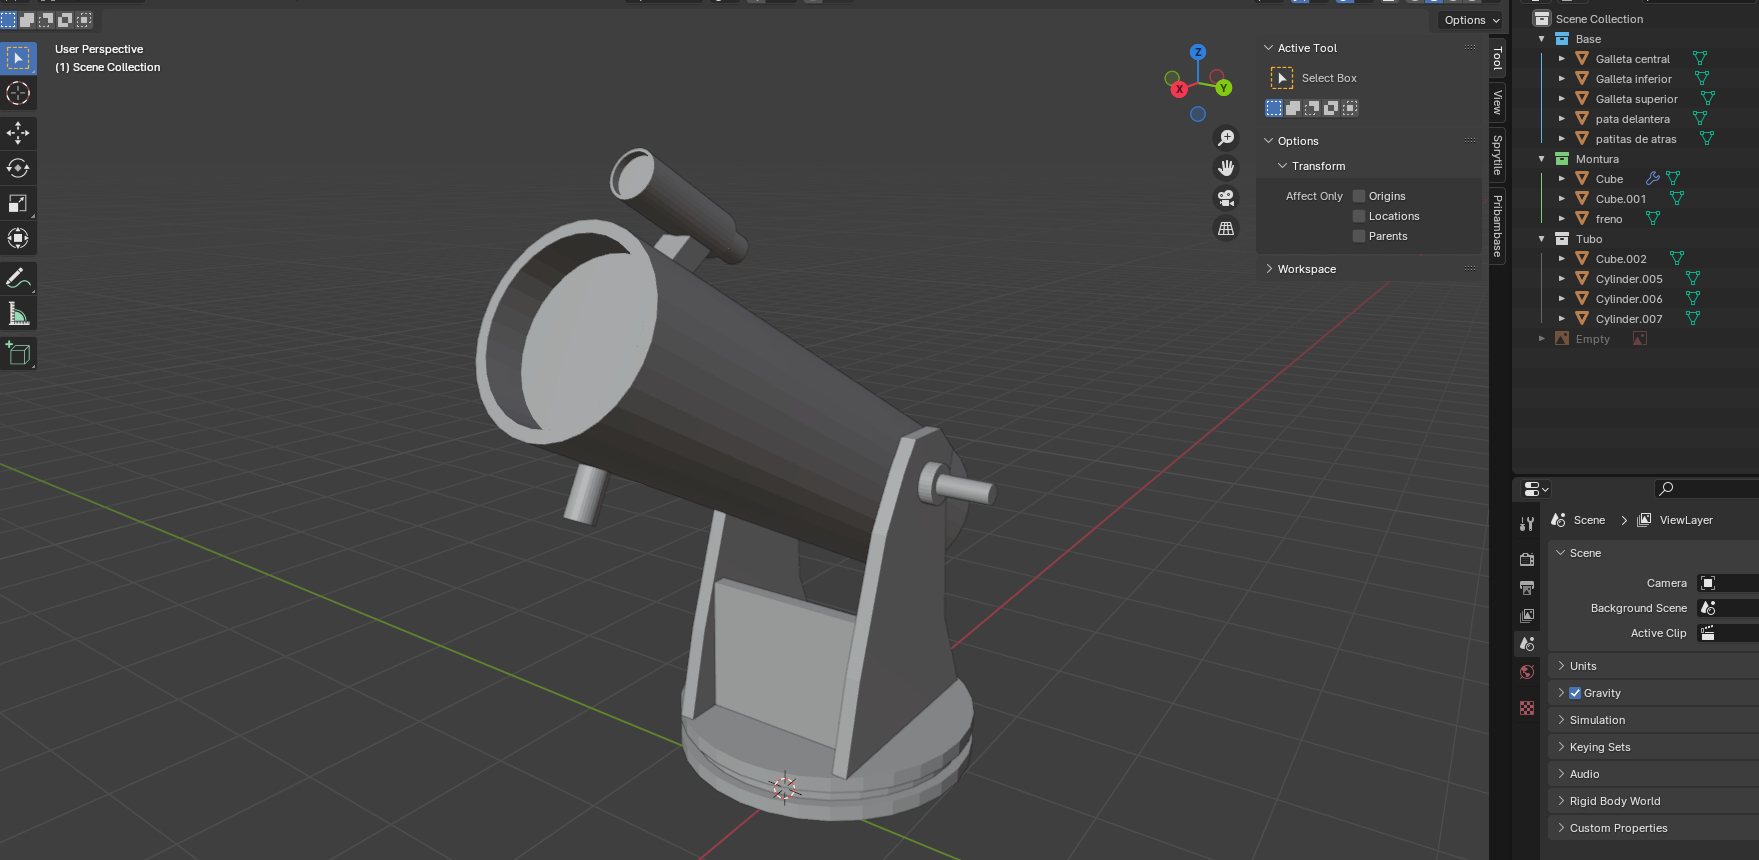
Task: Switch to the View sidebar tab
Action: pyautogui.click(x=1497, y=102)
